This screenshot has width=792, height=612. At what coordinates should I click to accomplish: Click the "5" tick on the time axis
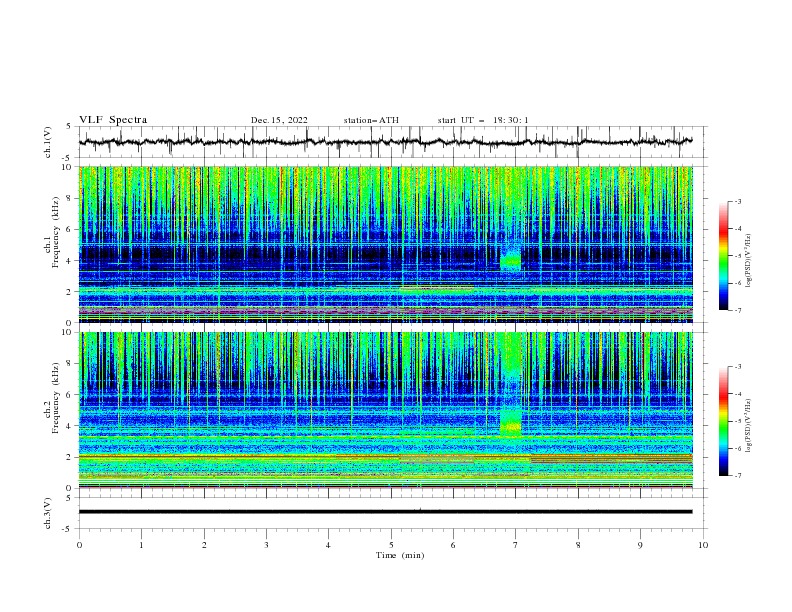[391, 545]
